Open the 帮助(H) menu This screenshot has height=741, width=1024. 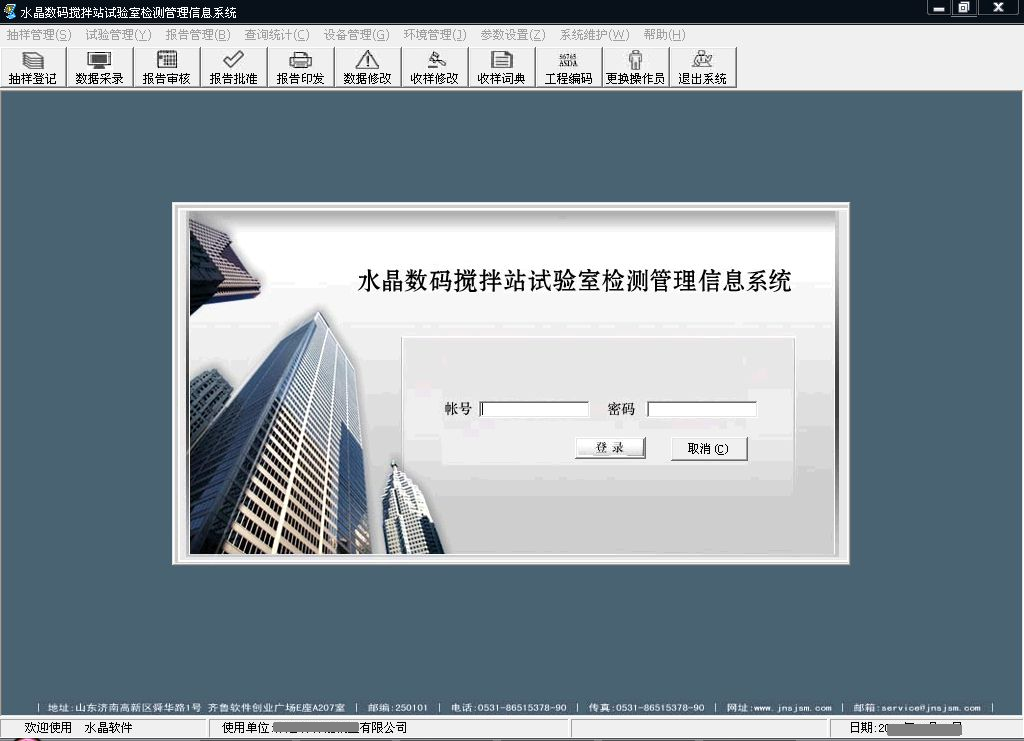pos(664,35)
